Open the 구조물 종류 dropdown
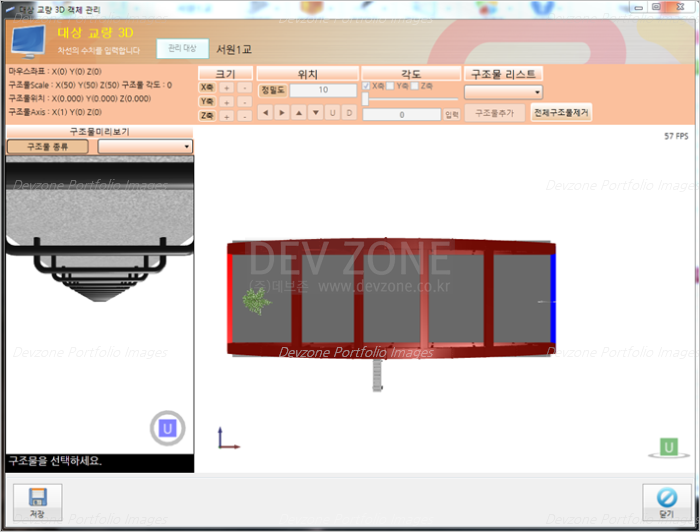 [145, 146]
